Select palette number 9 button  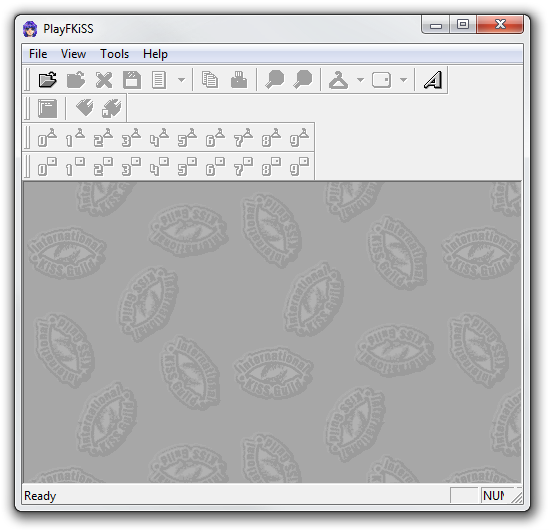299,167
